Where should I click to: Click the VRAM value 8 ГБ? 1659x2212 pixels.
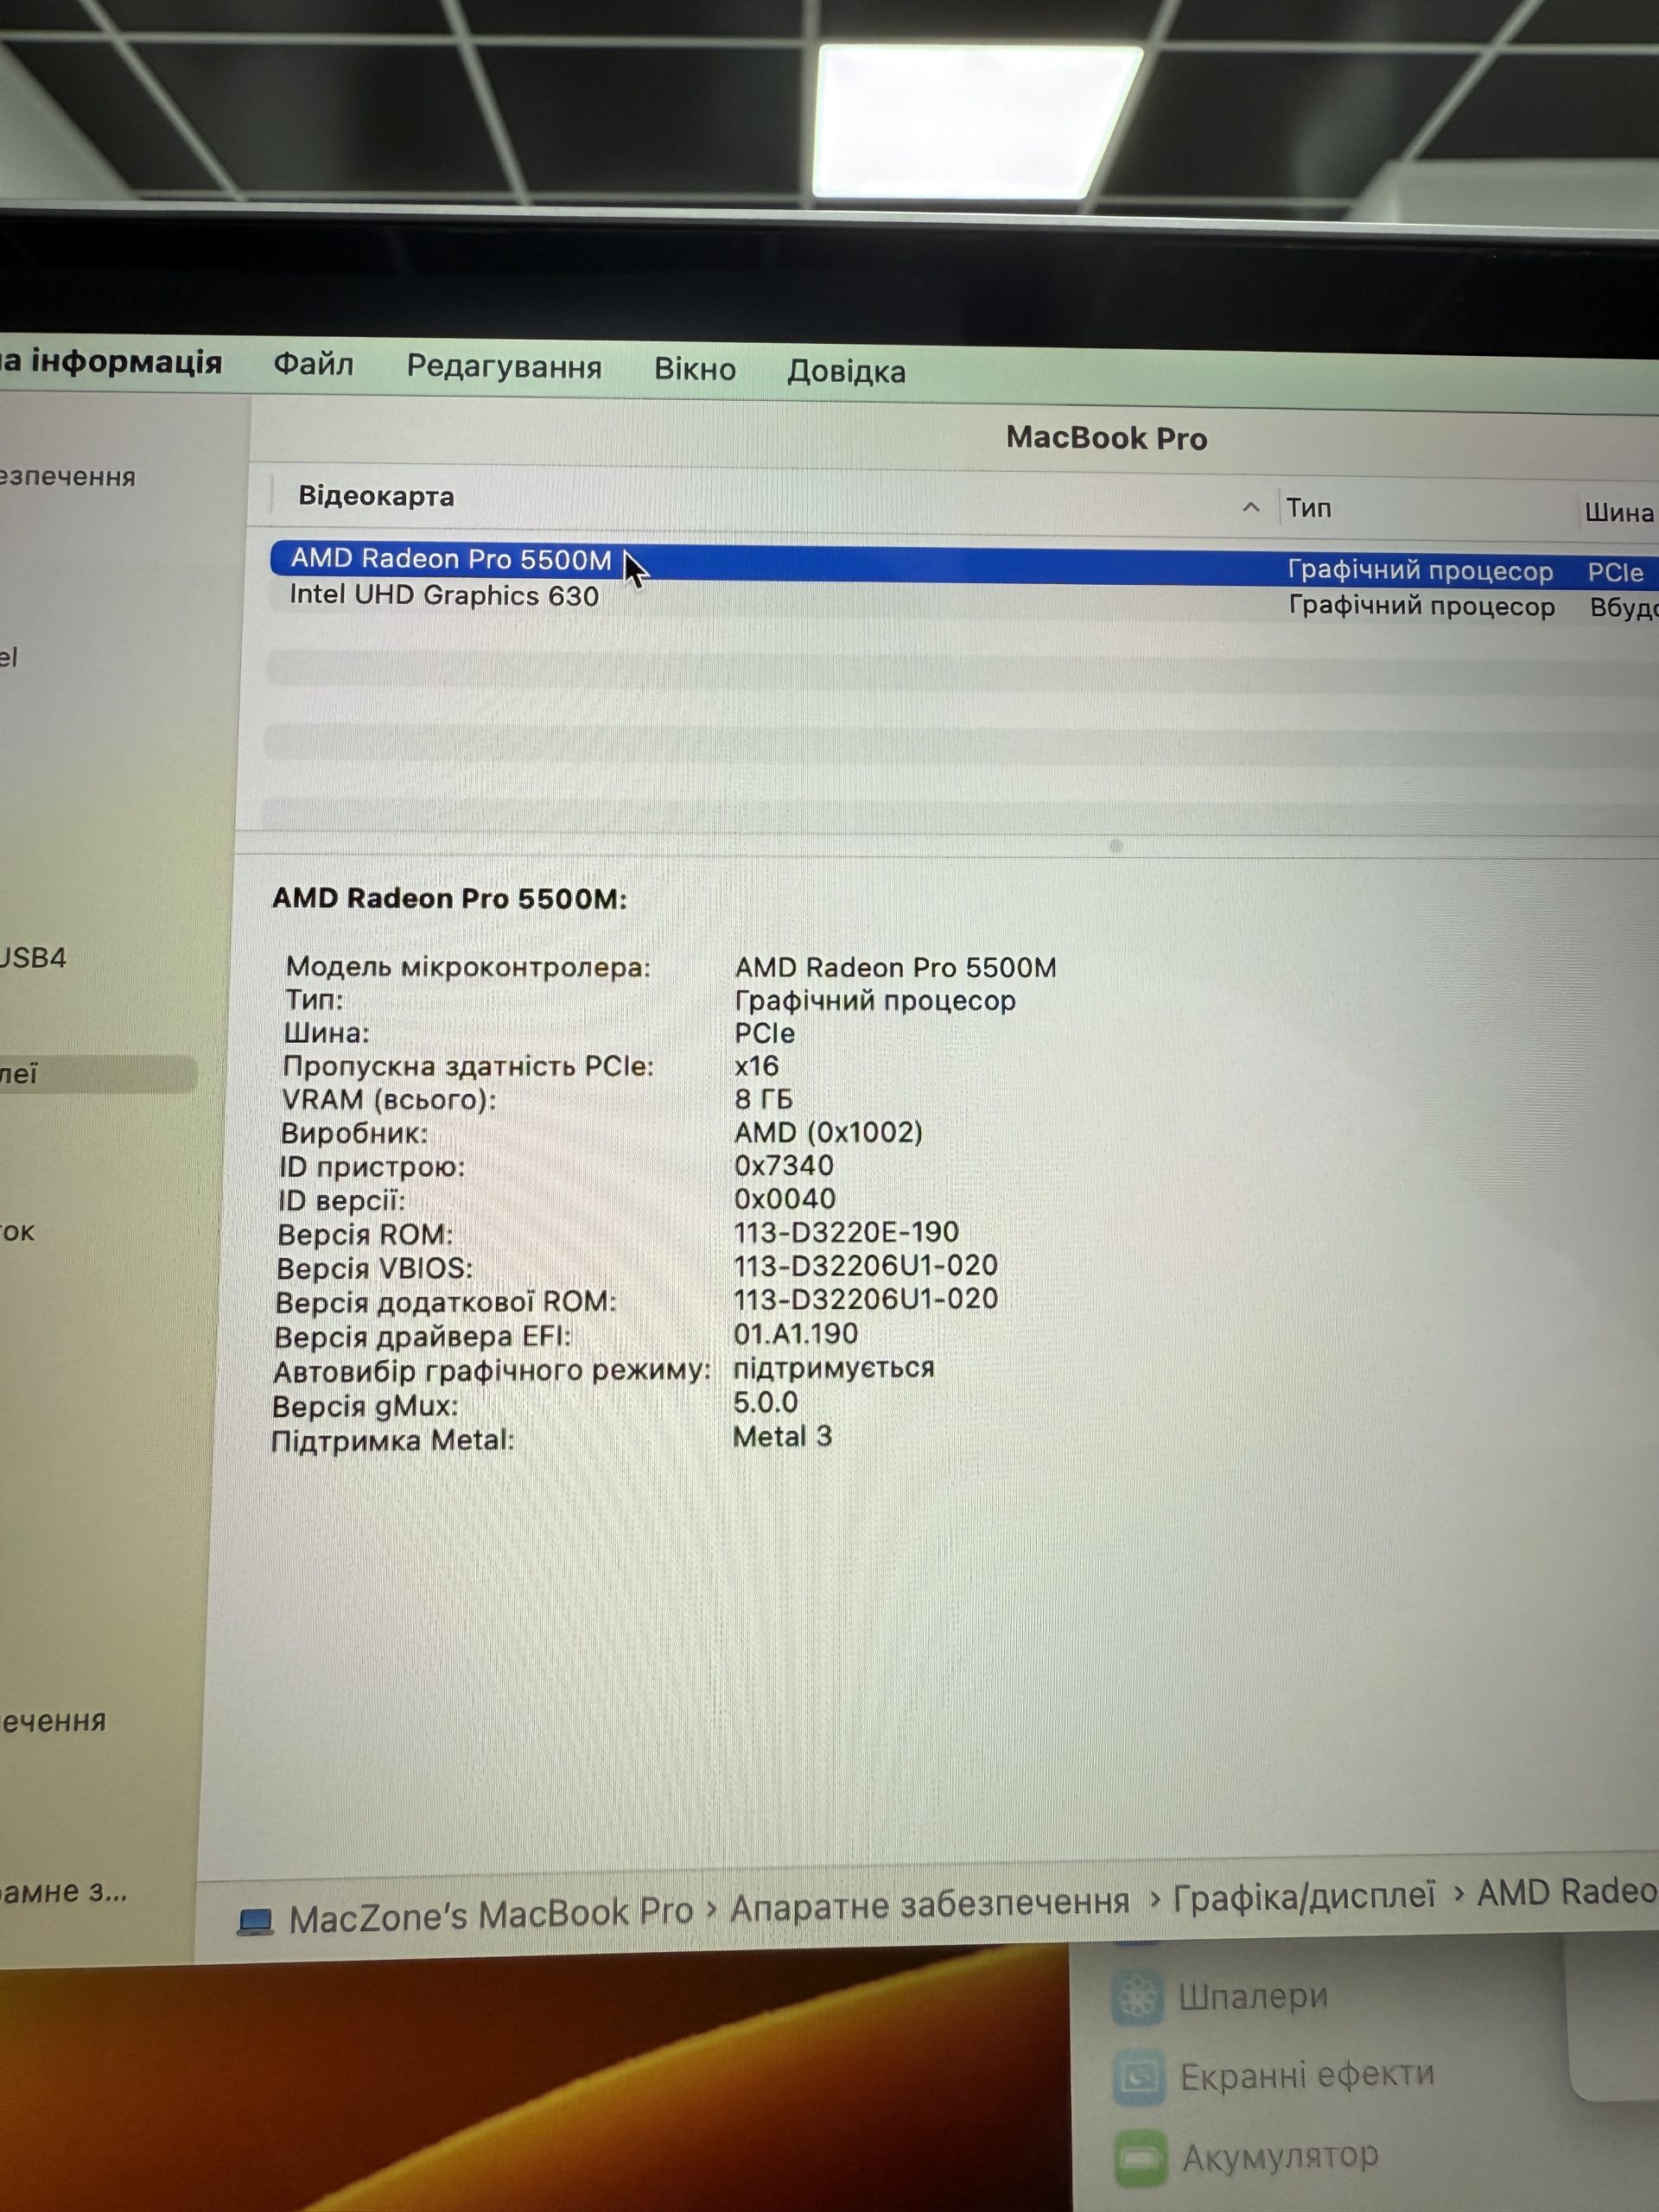763,1099
